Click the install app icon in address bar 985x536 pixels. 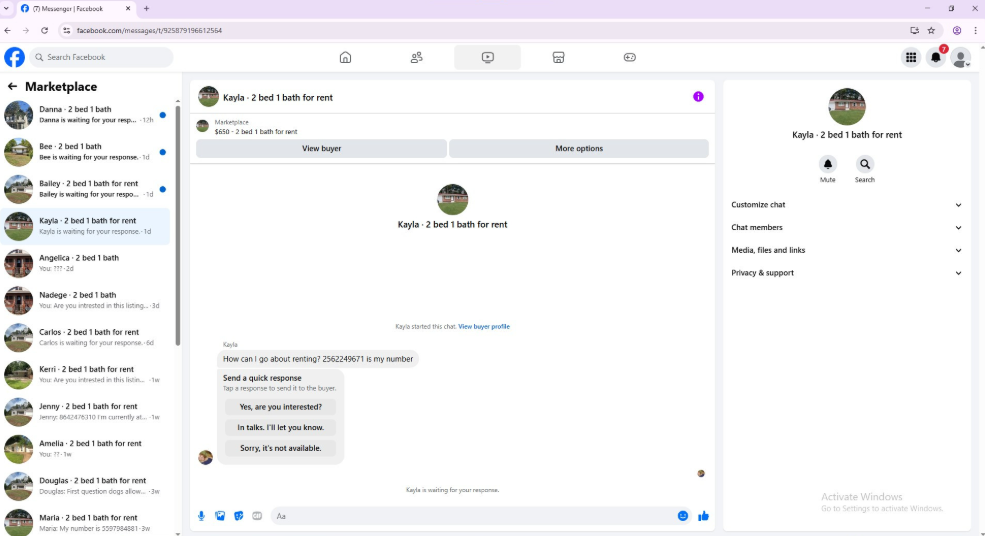click(x=914, y=30)
